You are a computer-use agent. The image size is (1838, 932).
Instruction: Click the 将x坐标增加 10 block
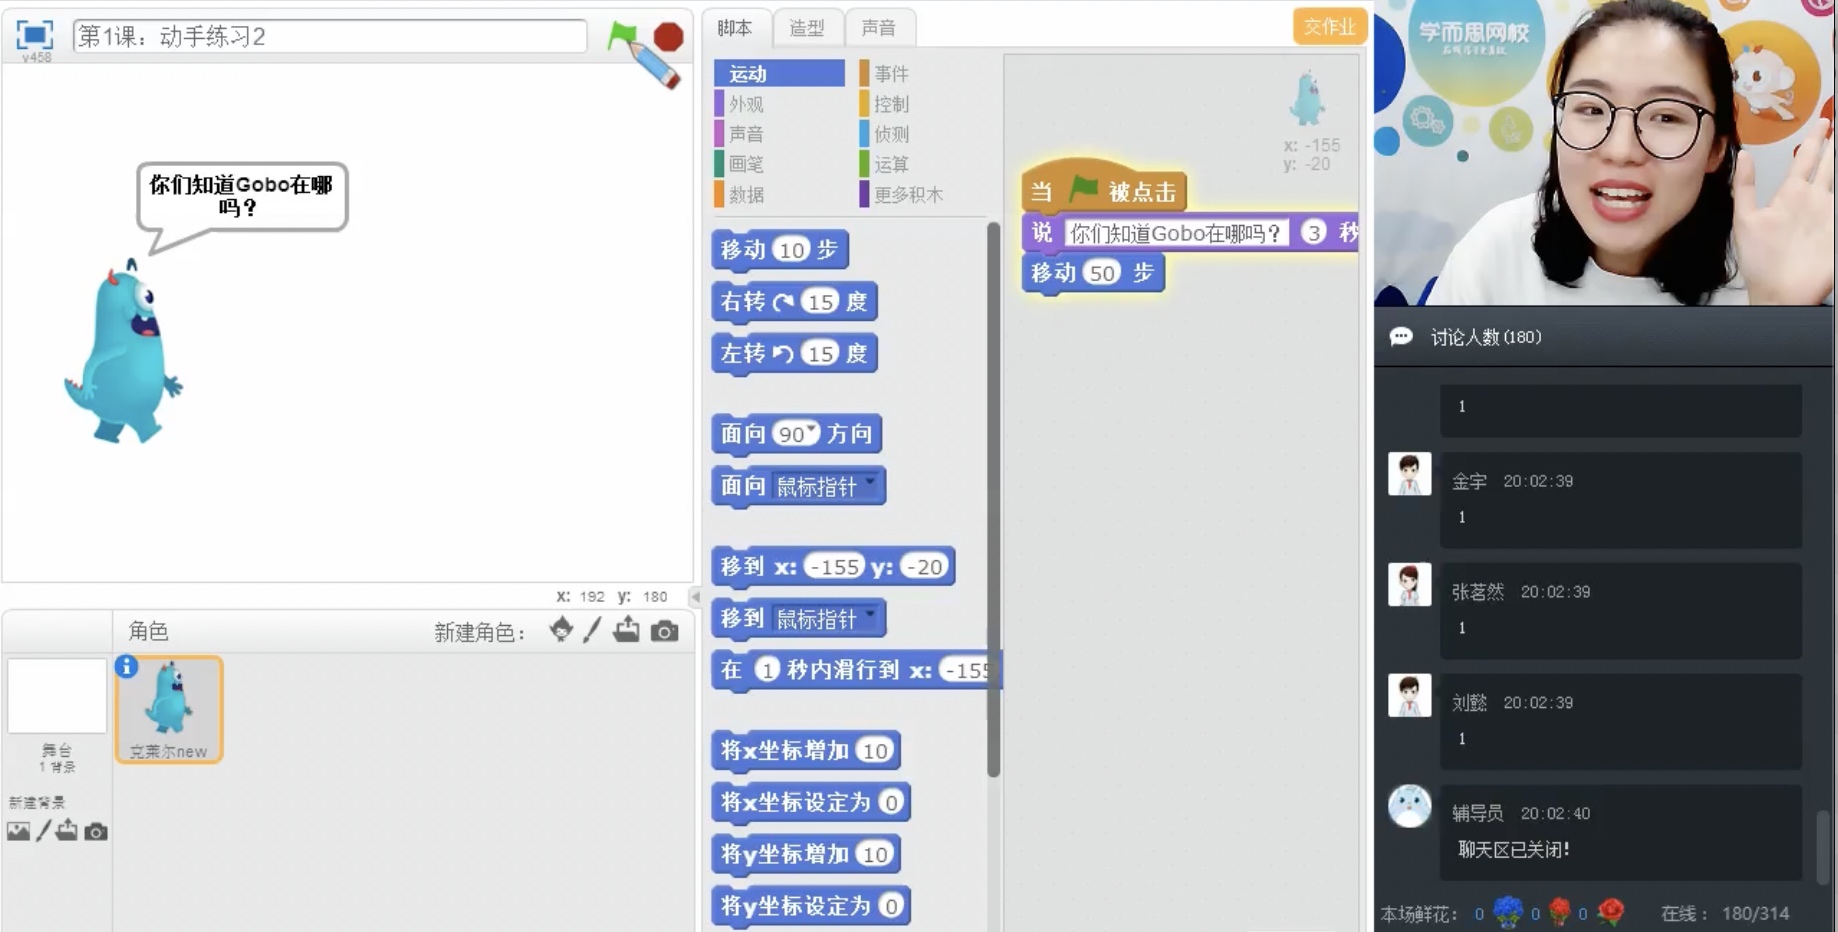pos(806,751)
